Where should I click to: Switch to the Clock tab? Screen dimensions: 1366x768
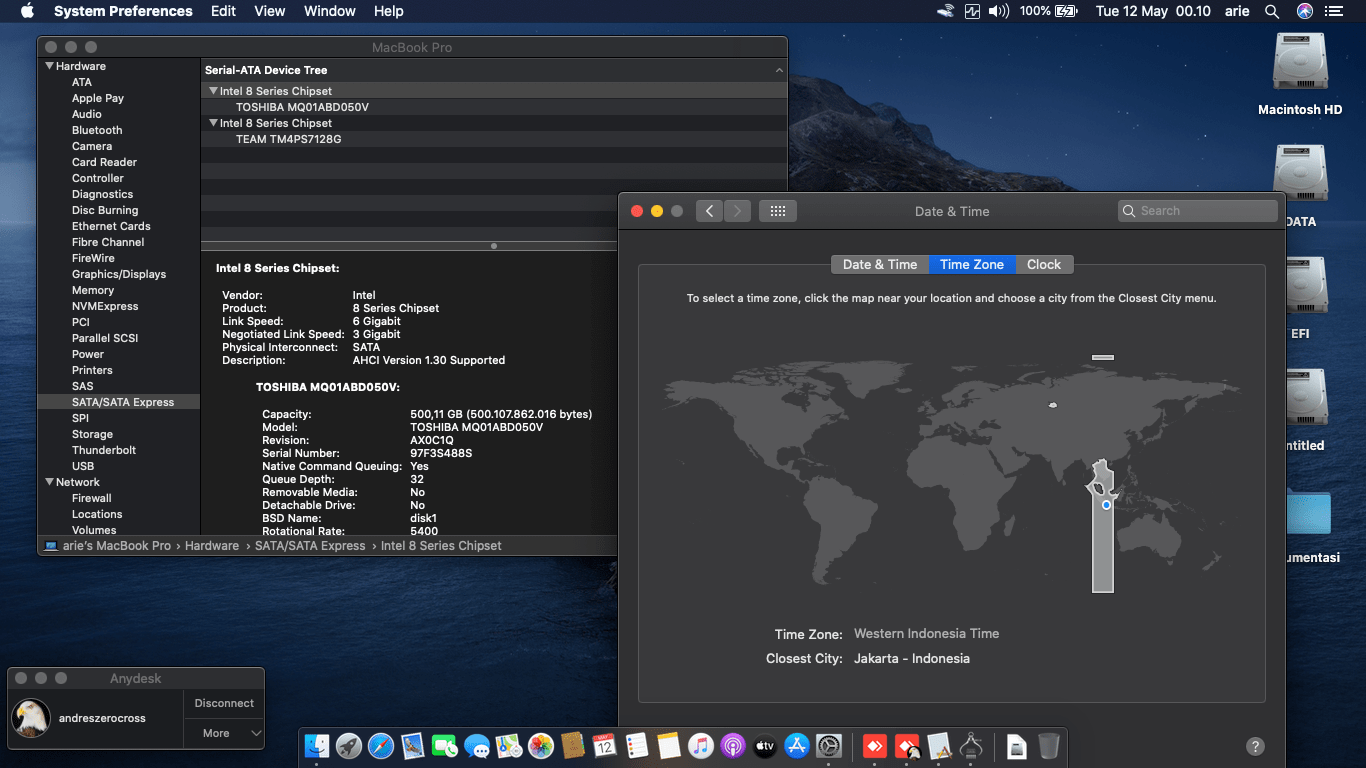(1044, 265)
